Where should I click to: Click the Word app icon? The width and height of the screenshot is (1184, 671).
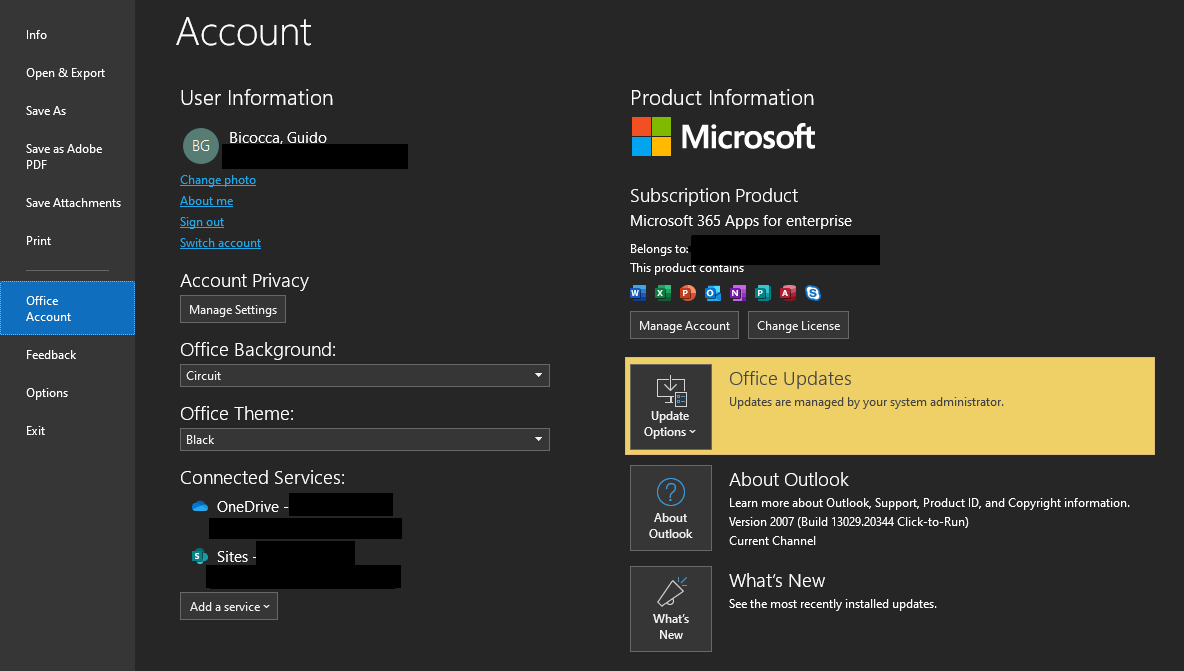(638, 293)
